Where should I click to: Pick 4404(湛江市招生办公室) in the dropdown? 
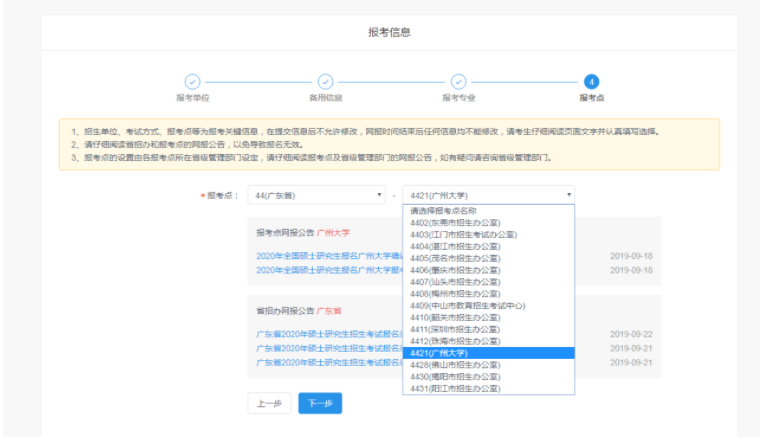488,246
